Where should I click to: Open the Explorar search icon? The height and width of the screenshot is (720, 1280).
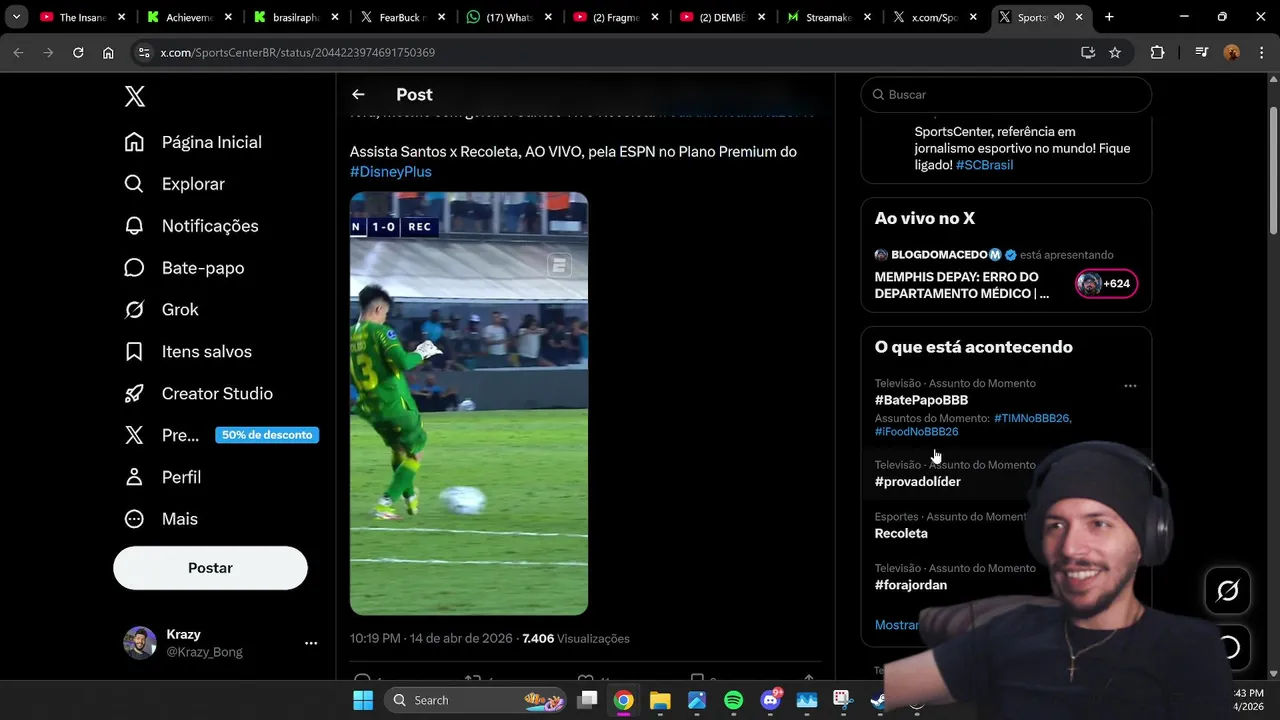coord(134,184)
